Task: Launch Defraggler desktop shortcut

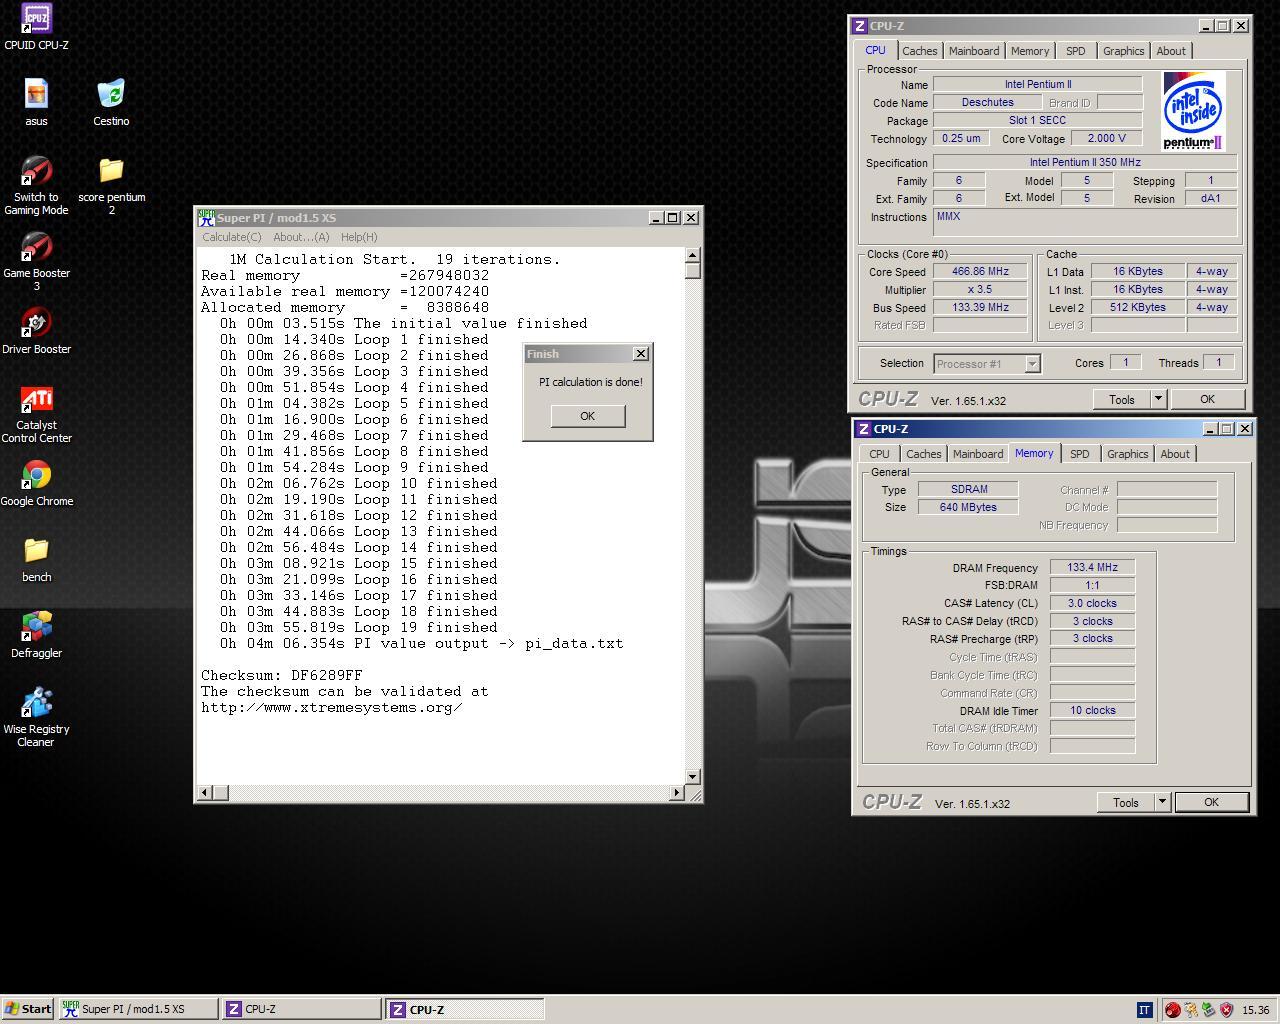Action: pos(36,636)
